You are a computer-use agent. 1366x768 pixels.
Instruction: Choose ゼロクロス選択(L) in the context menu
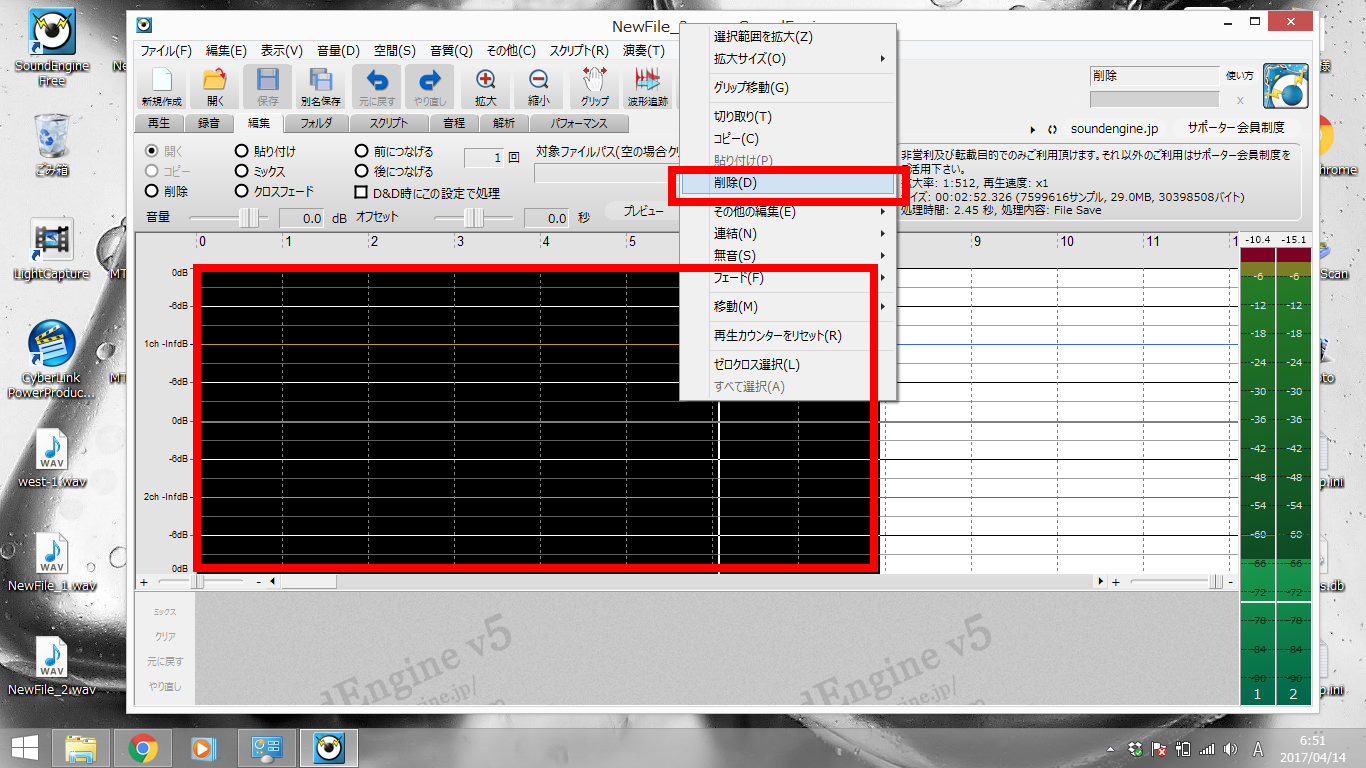coord(788,365)
